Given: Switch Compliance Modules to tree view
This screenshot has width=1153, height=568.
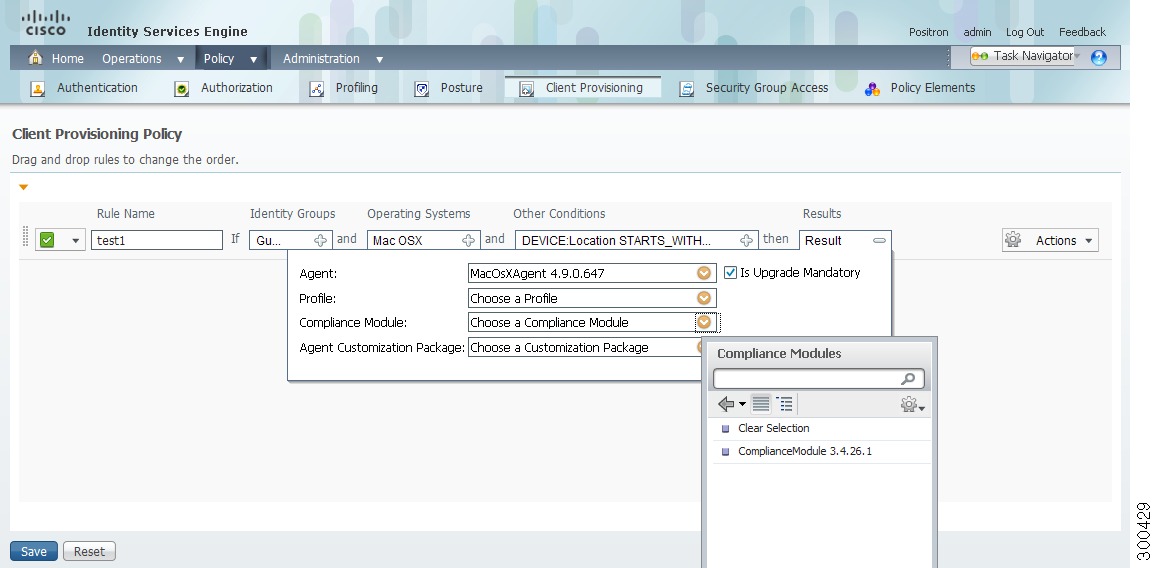Looking at the screenshot, I should [785, 404].
